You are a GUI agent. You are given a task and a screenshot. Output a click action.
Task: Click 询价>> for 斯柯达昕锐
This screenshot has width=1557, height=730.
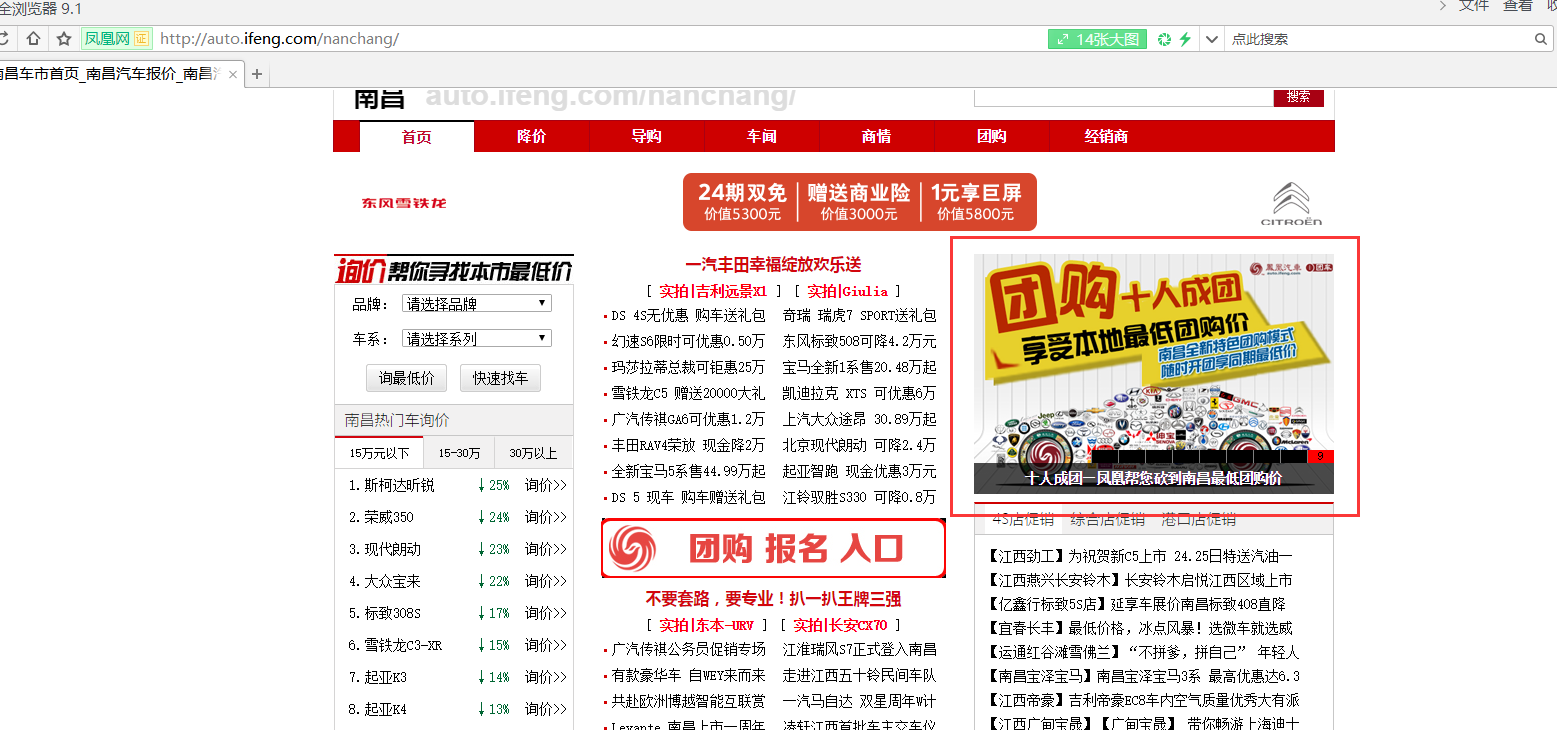[546, 485]
